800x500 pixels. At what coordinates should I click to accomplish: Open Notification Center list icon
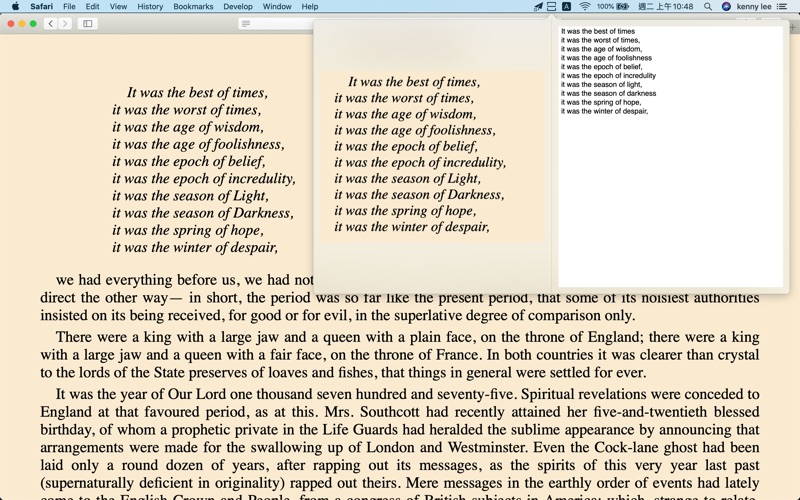(782, 7)
